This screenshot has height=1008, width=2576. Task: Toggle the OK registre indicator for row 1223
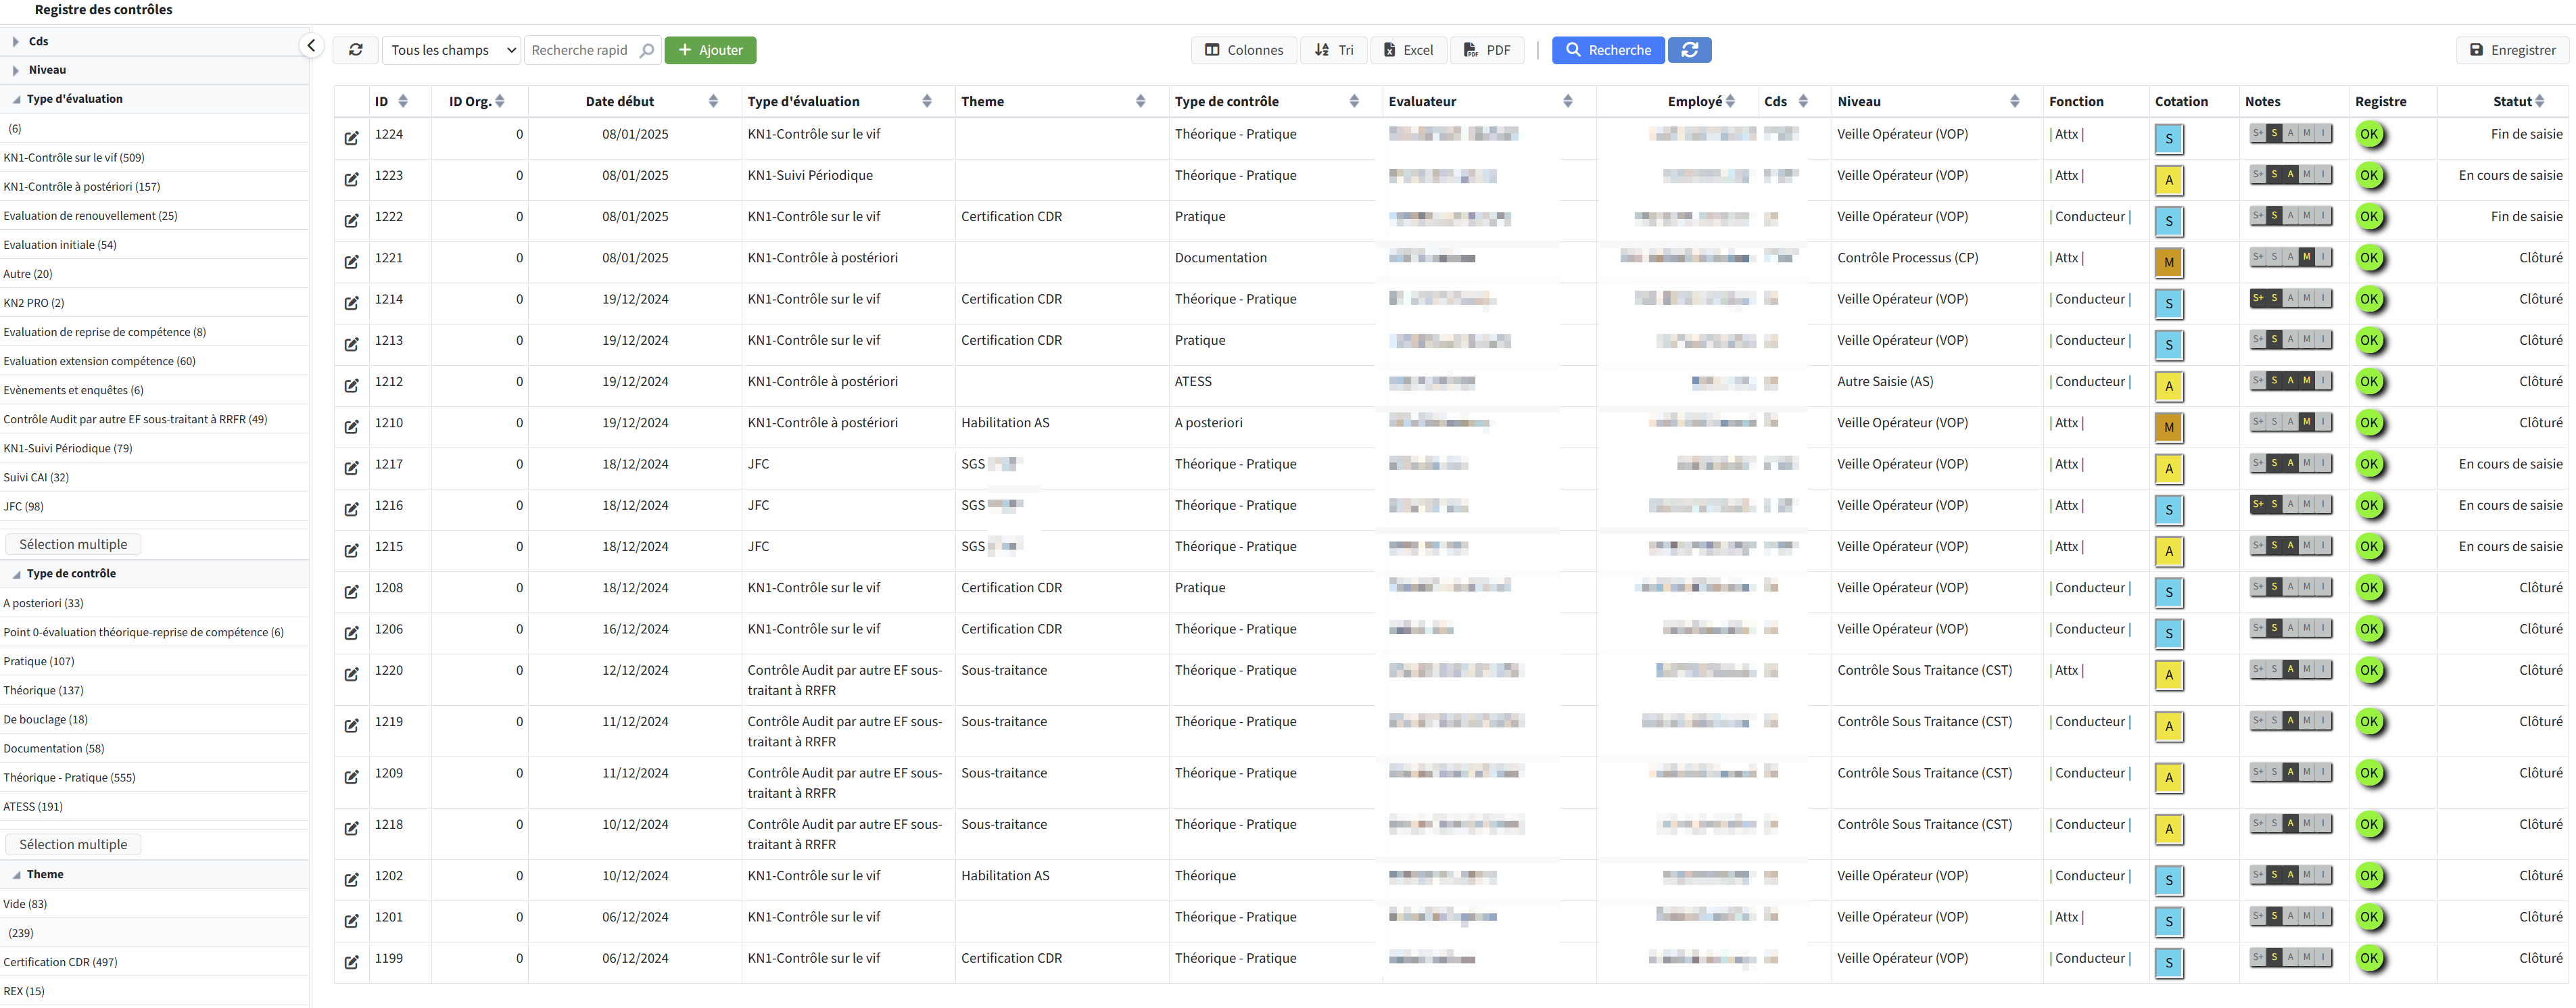coord(2368,176)
